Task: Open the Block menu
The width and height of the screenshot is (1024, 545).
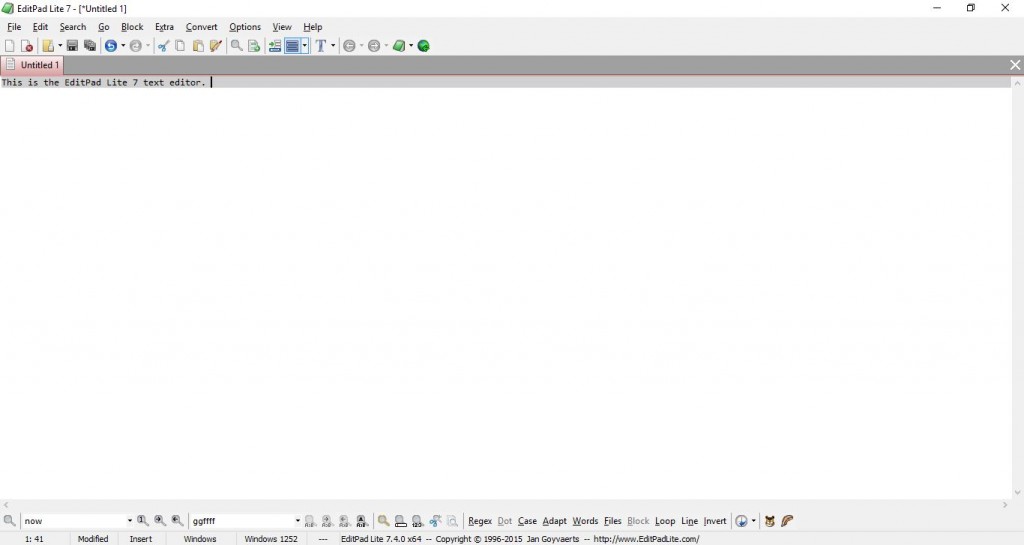Action: pos(132,27)
